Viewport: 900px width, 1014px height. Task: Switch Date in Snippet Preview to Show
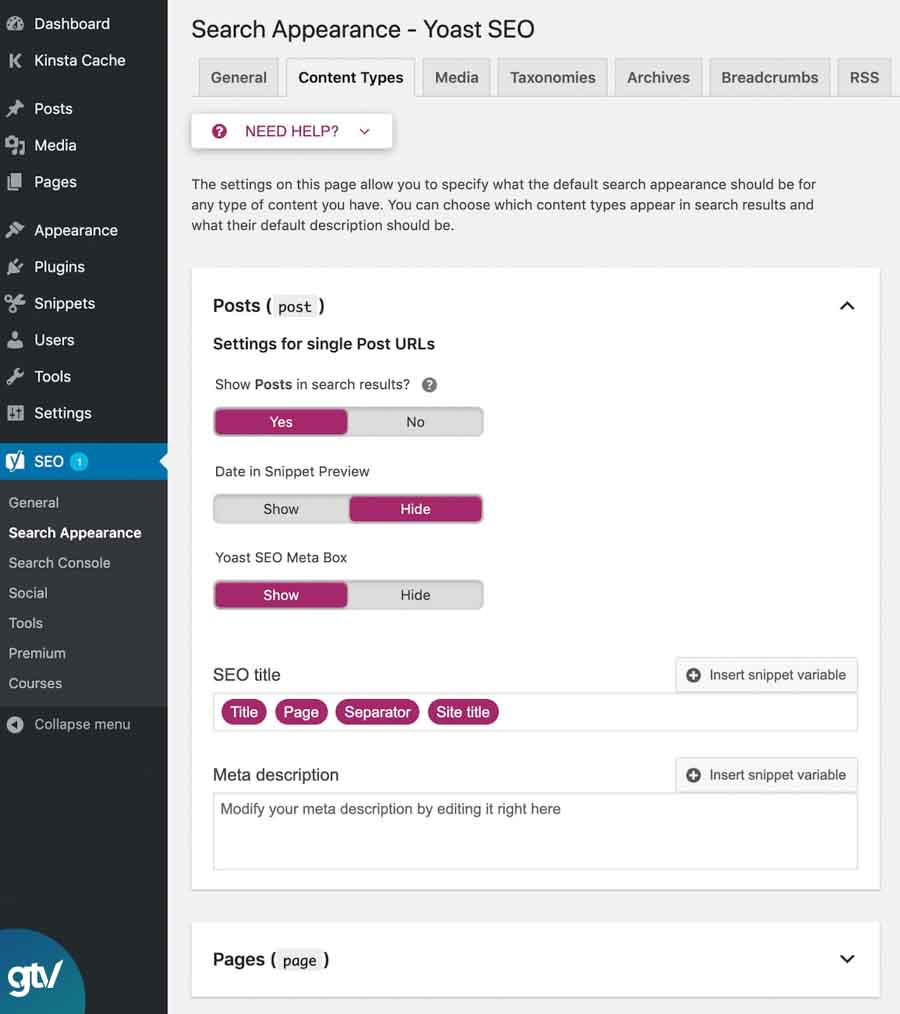coord(281,509)
